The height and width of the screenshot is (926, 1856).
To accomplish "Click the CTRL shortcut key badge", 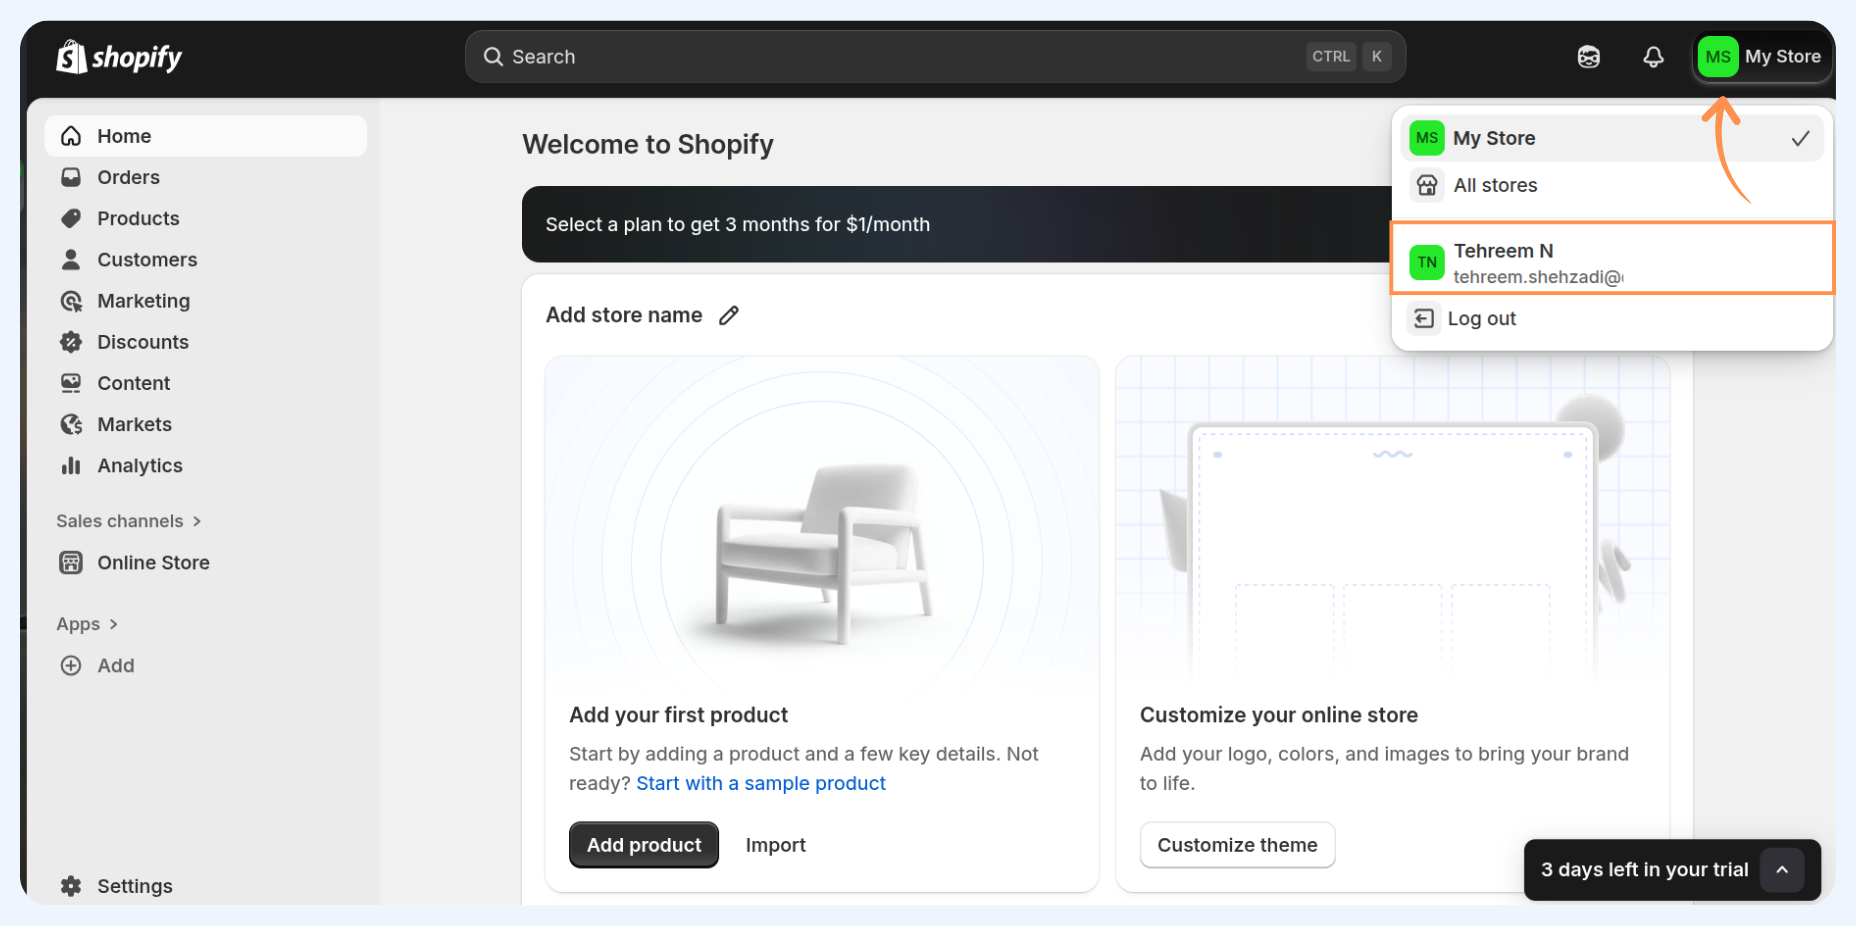I will tap(1331, 57).
